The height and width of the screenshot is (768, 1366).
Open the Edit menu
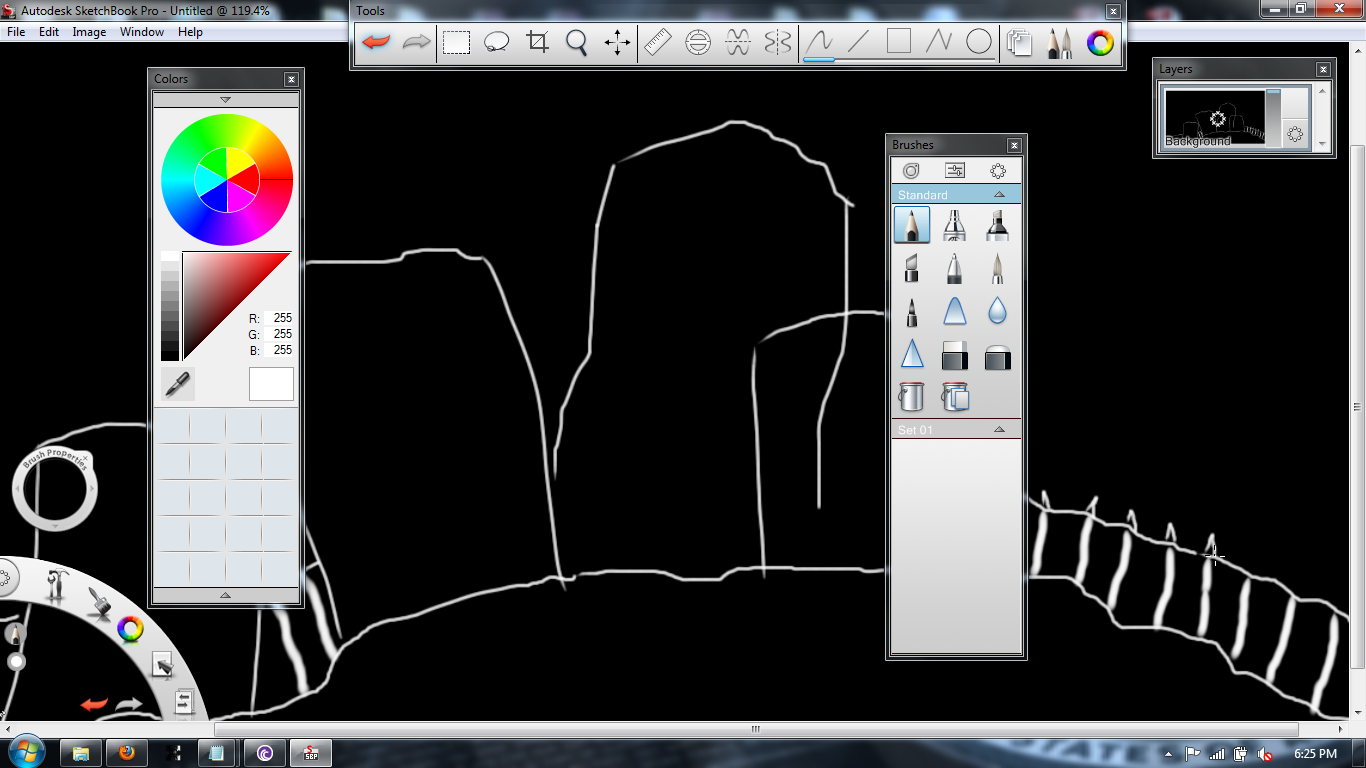coord(49,32)
